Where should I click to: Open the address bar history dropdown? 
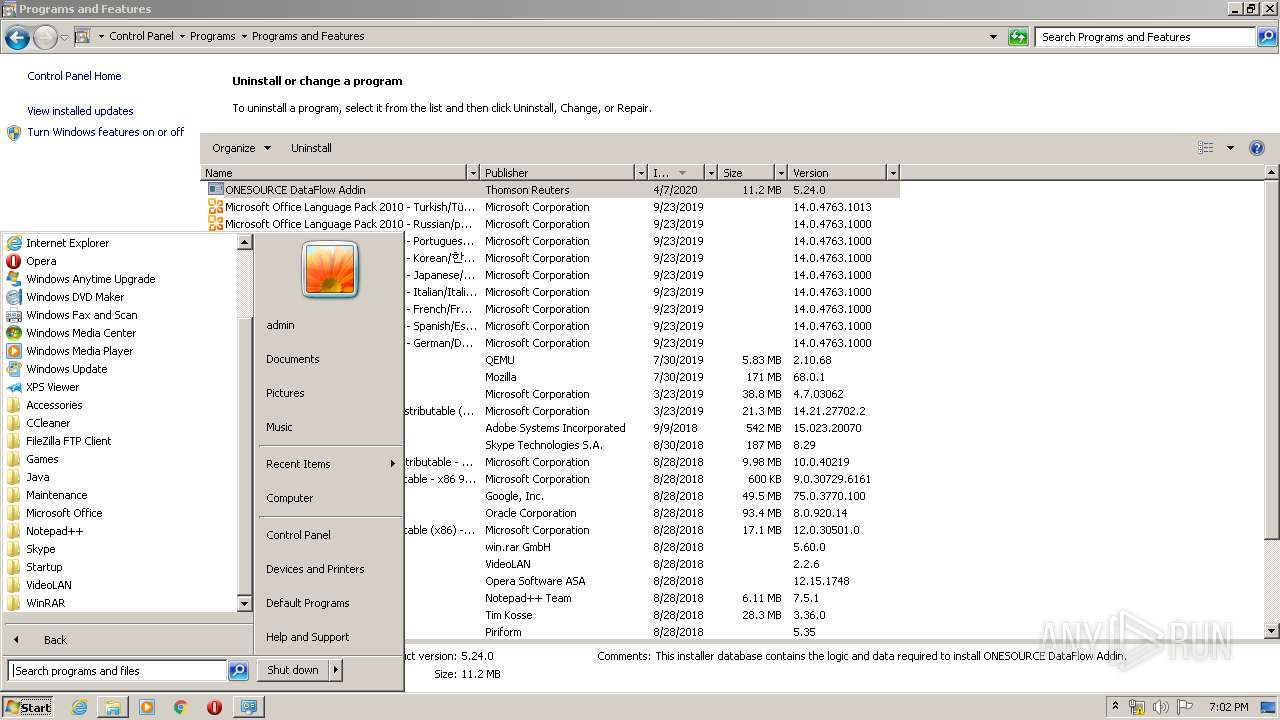(993, 37)
